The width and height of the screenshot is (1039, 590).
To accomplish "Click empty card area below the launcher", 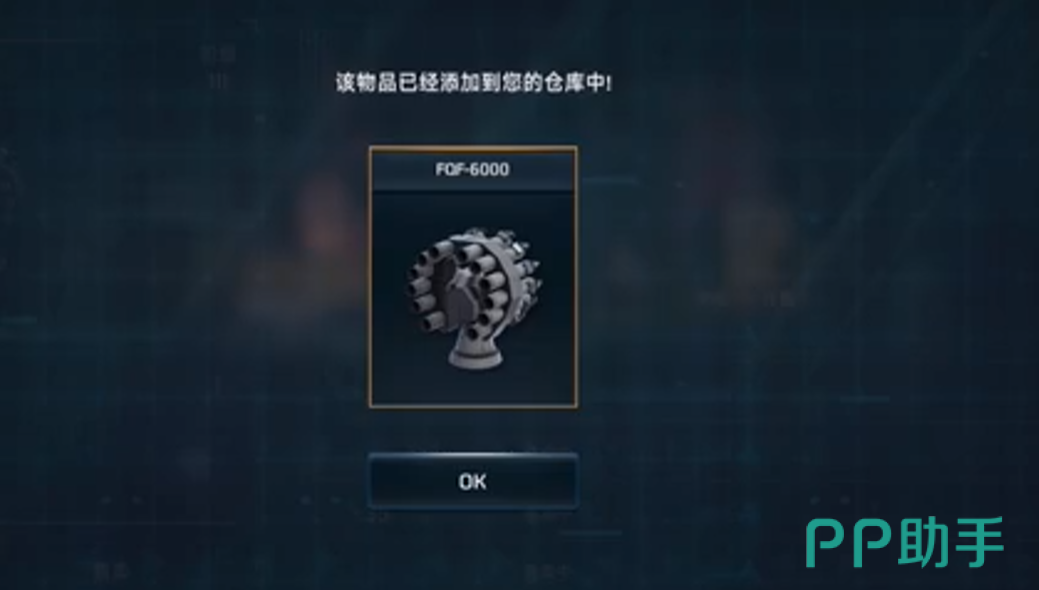I will point(473,388).
